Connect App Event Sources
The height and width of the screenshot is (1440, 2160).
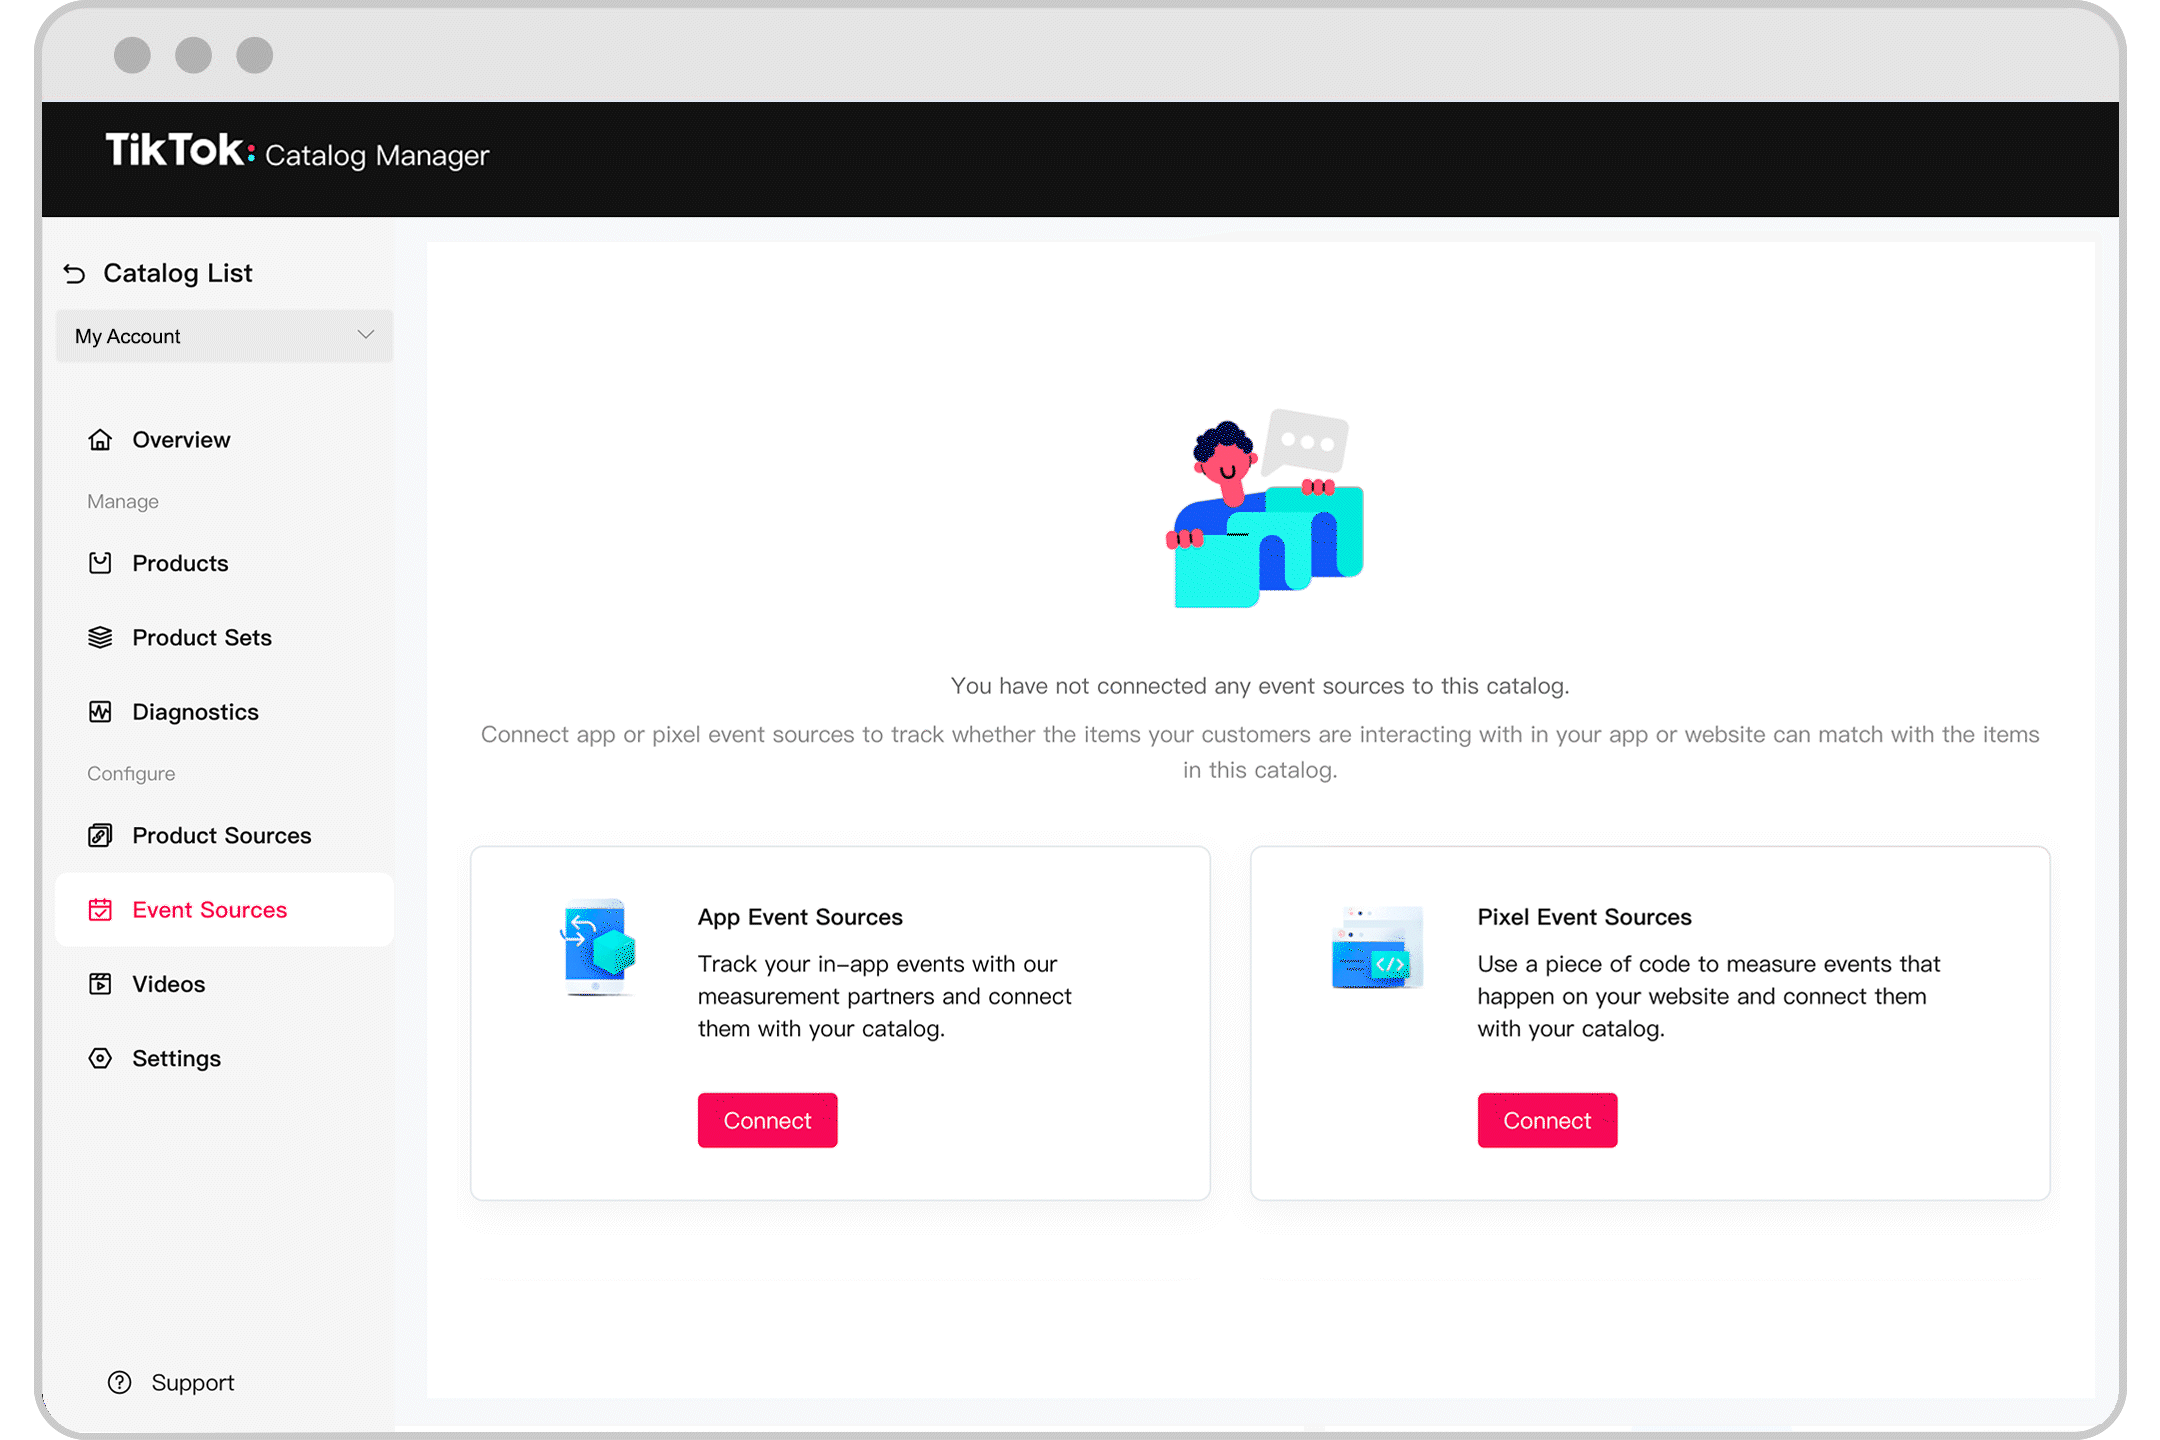[x=768, y=1120]
